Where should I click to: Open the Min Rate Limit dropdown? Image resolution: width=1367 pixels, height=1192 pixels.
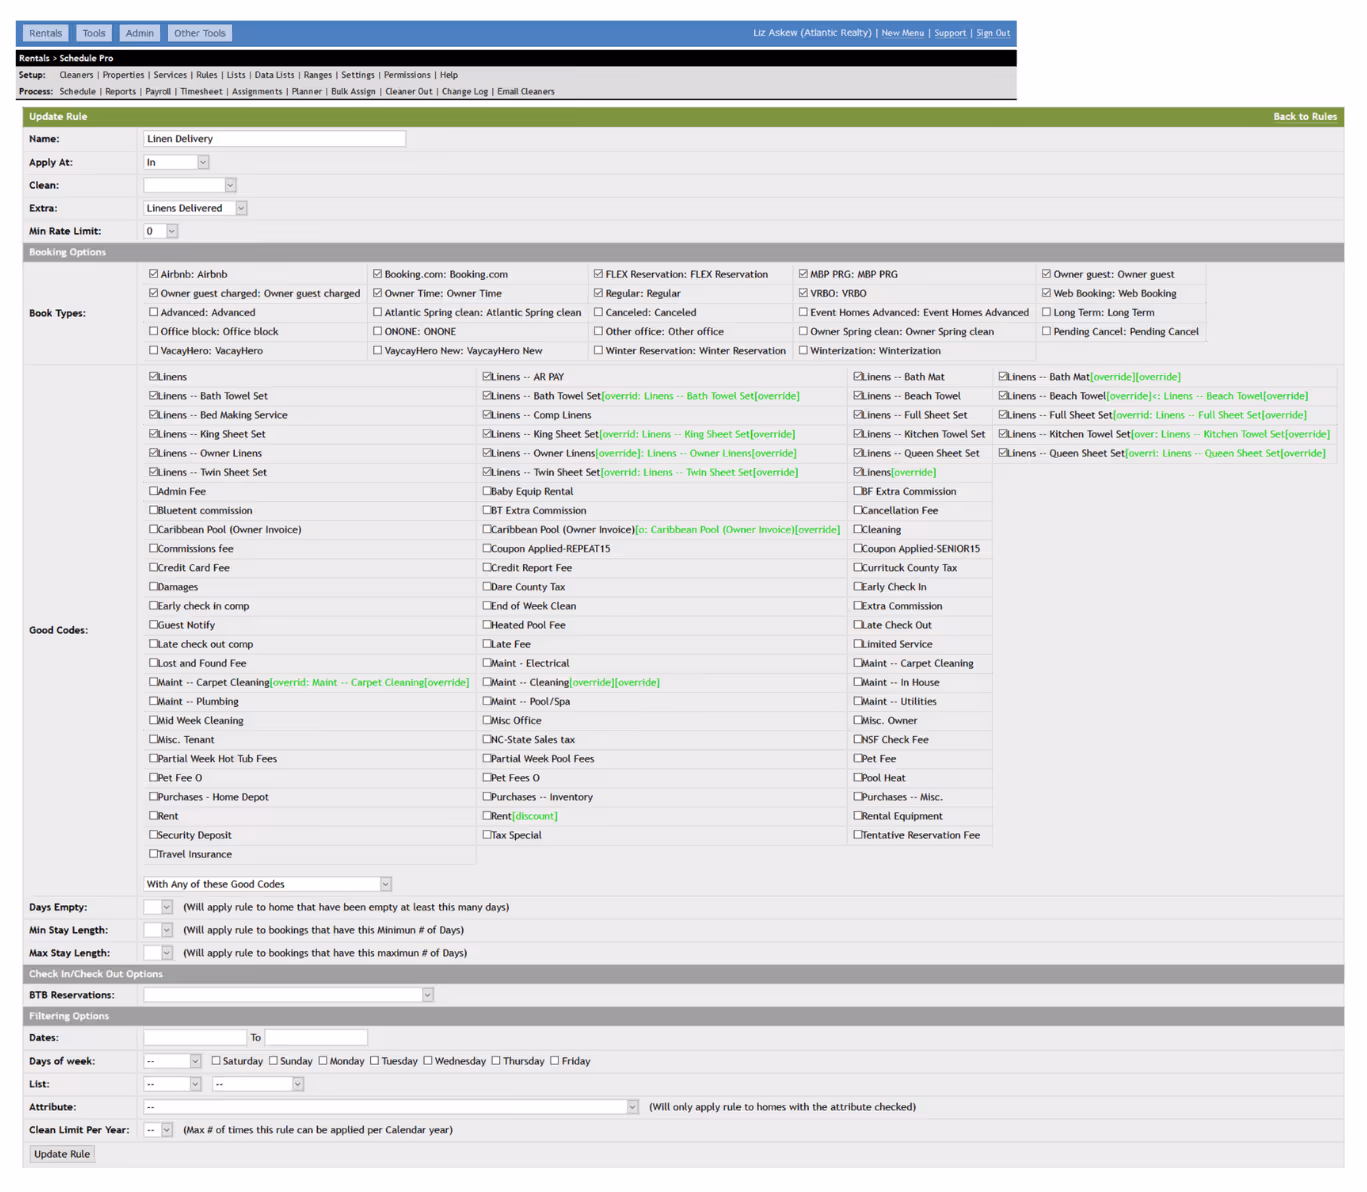click(160, 231)
